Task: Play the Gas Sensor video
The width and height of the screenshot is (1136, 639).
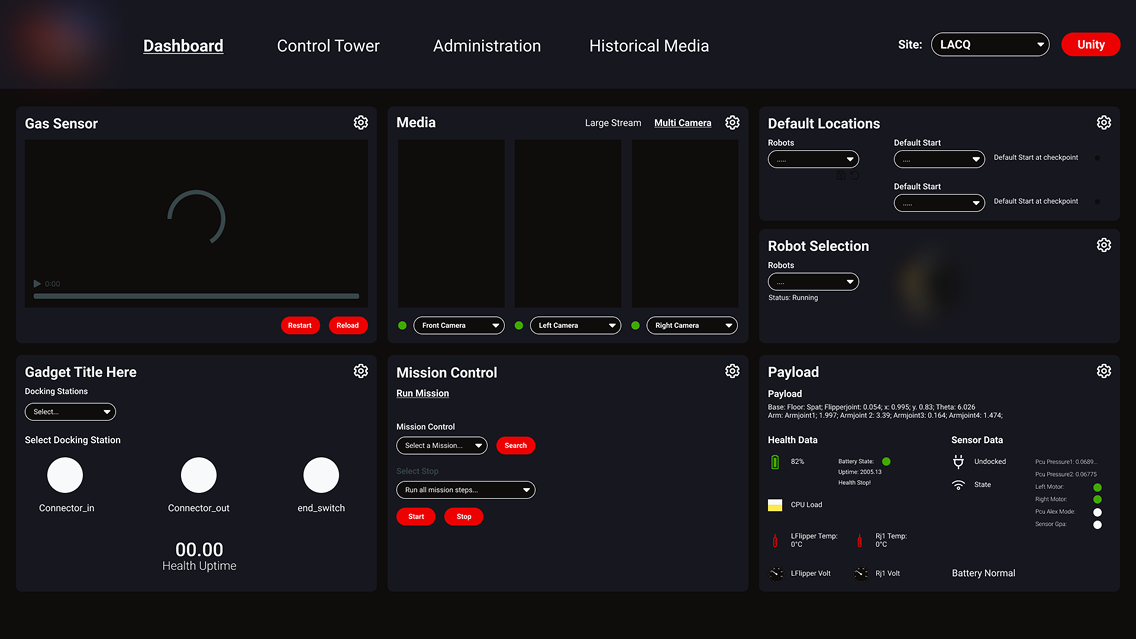Action: [x=37, y=283]
